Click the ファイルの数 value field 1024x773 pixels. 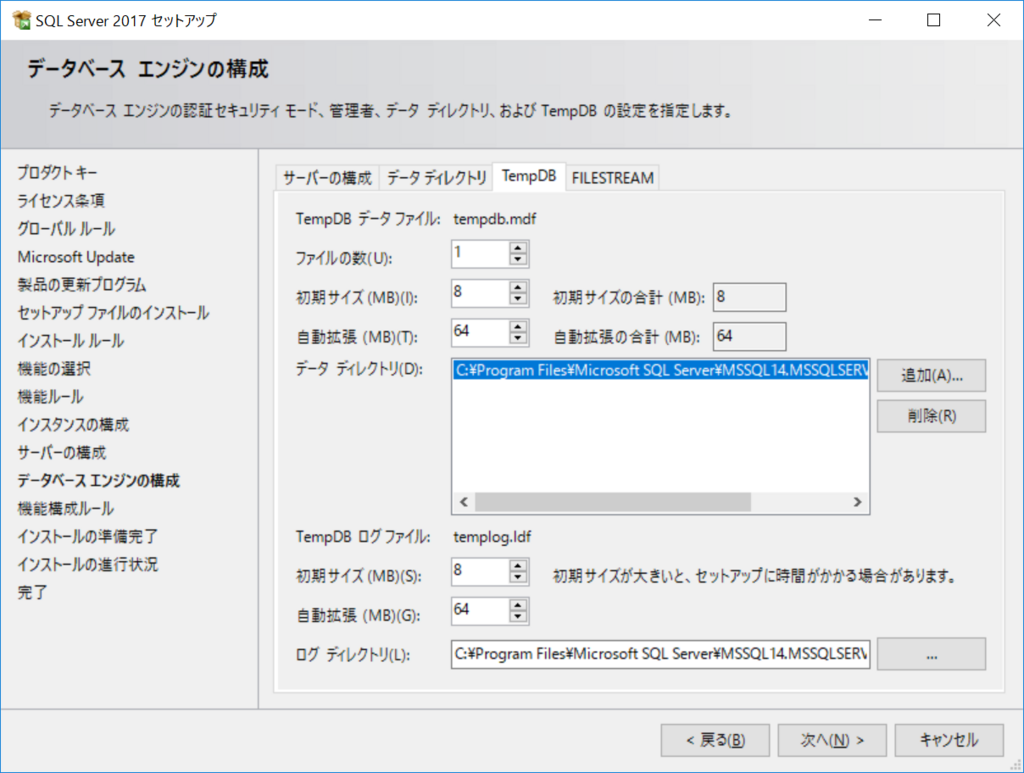tap(481, 253)
